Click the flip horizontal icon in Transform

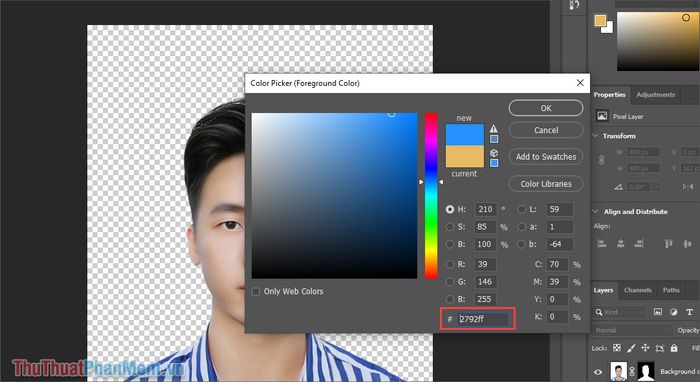coord(688,187)
